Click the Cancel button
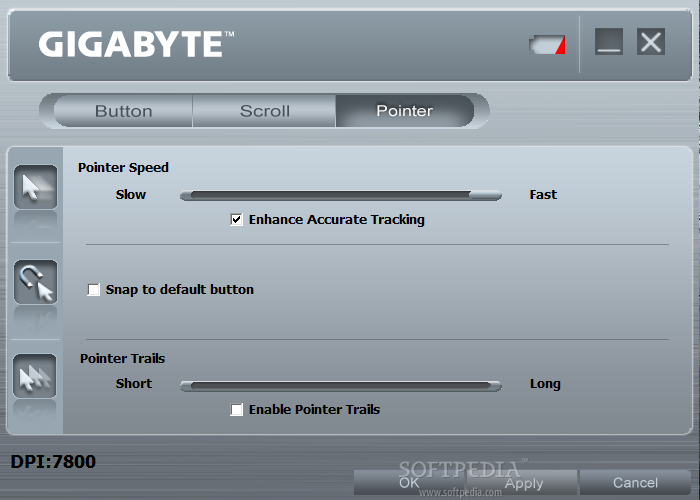 (635, 483)
